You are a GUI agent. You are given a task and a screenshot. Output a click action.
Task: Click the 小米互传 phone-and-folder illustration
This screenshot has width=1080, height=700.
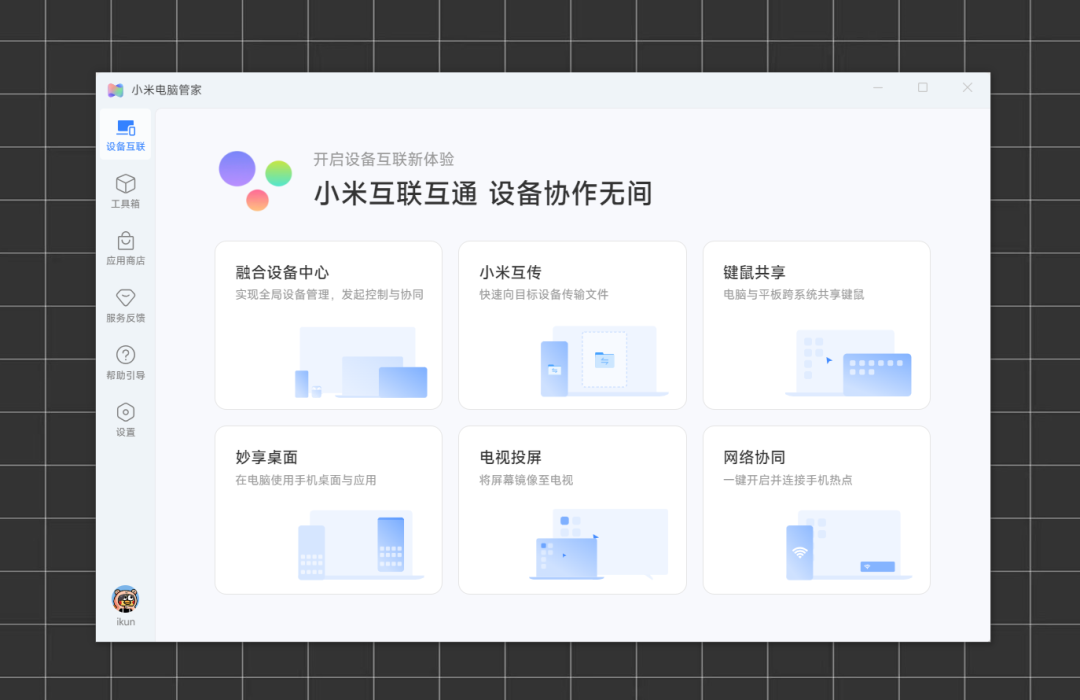[x=604, y=361]
